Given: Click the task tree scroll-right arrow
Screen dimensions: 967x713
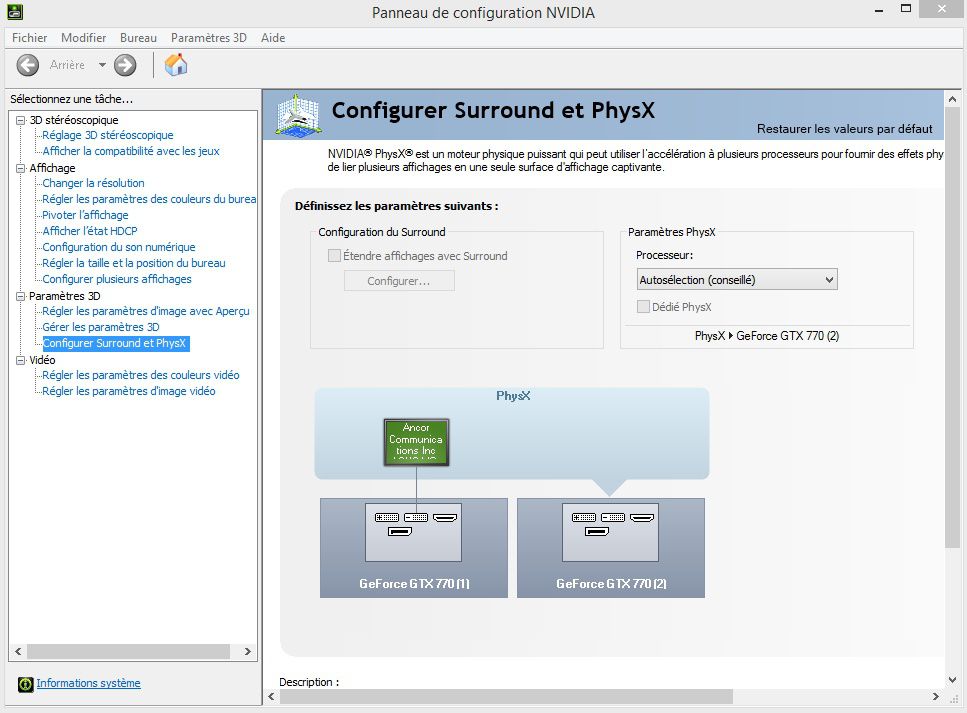Looking at the screenshot, I should 247,651.
